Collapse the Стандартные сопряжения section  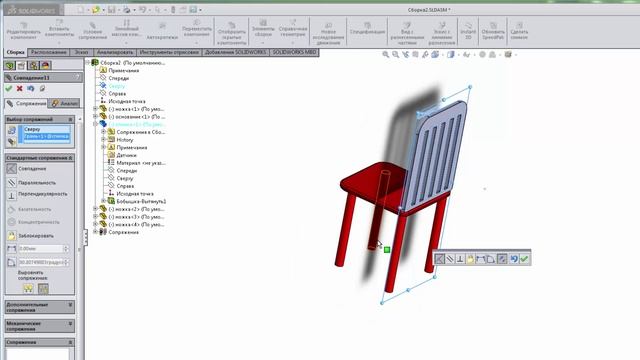[71, 158]
